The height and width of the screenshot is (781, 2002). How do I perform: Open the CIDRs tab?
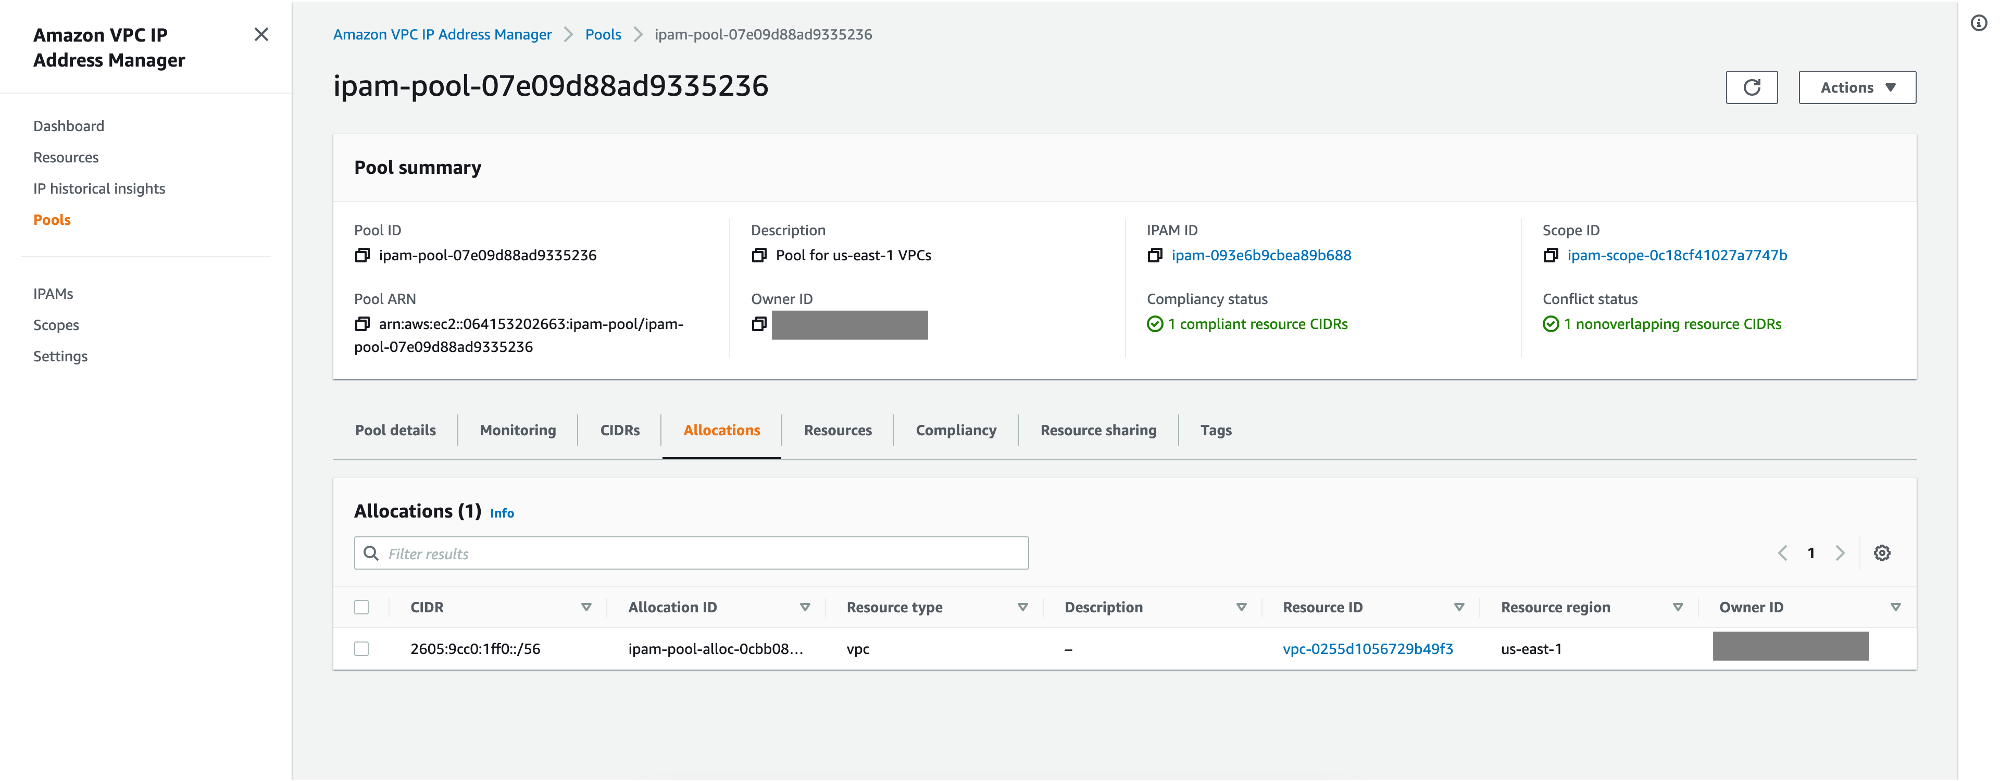click(x=620, y=431)
